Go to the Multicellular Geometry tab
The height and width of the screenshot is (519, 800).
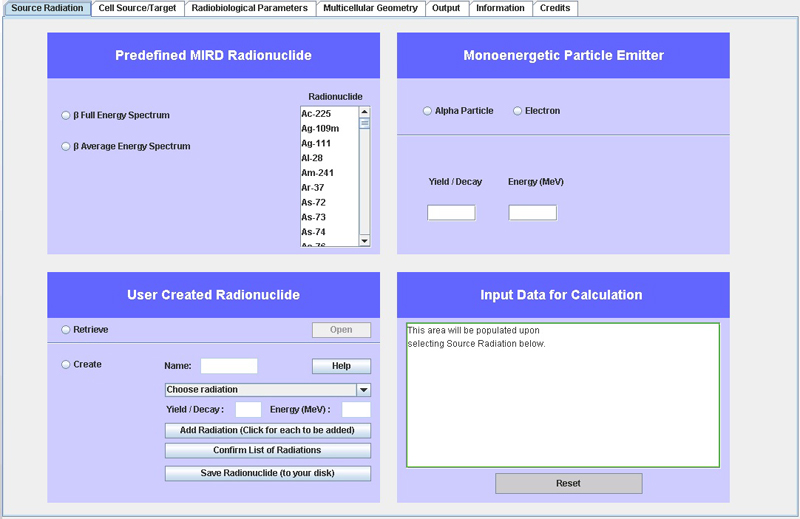(x=370, y=8)
